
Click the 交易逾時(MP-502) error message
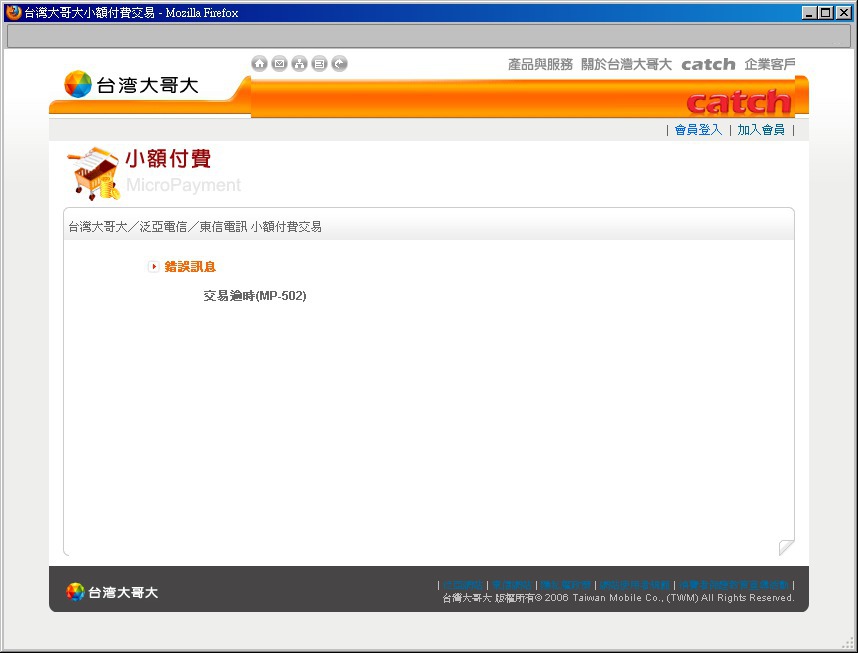pyautogui.click(x=255, y=296)
